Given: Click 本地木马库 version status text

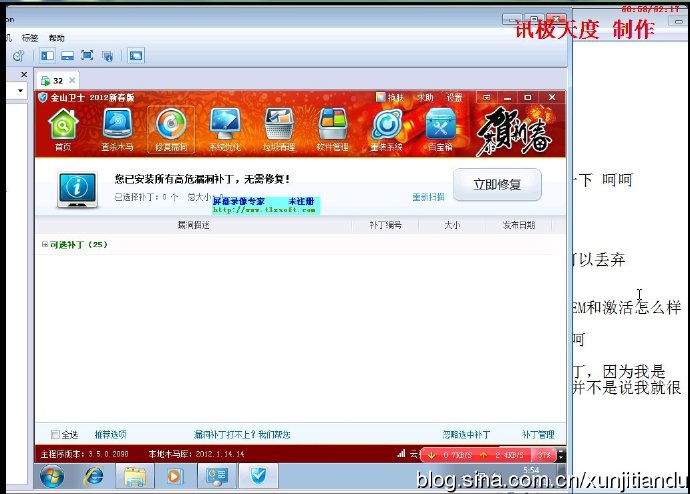Looking at the screenshot, I should click(196, 454).
